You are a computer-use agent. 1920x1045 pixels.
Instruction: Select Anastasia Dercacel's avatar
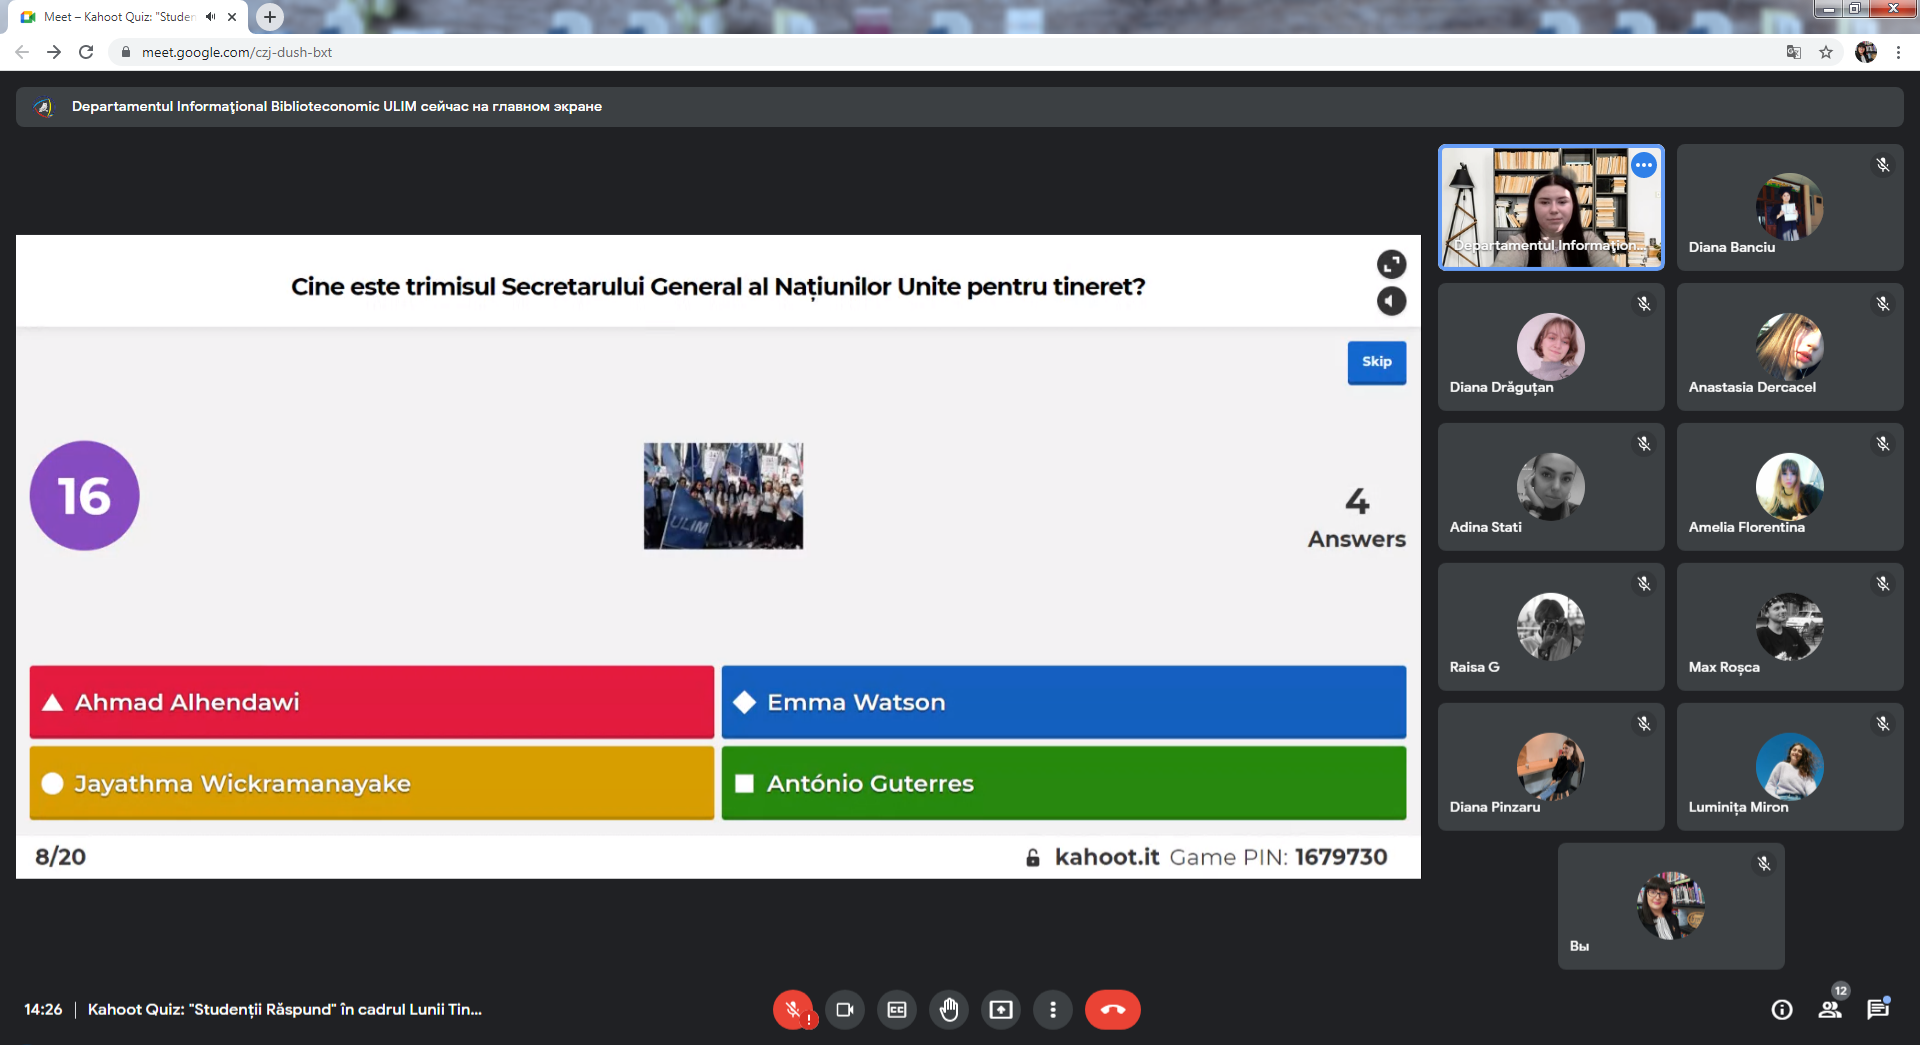(1790, 347)
